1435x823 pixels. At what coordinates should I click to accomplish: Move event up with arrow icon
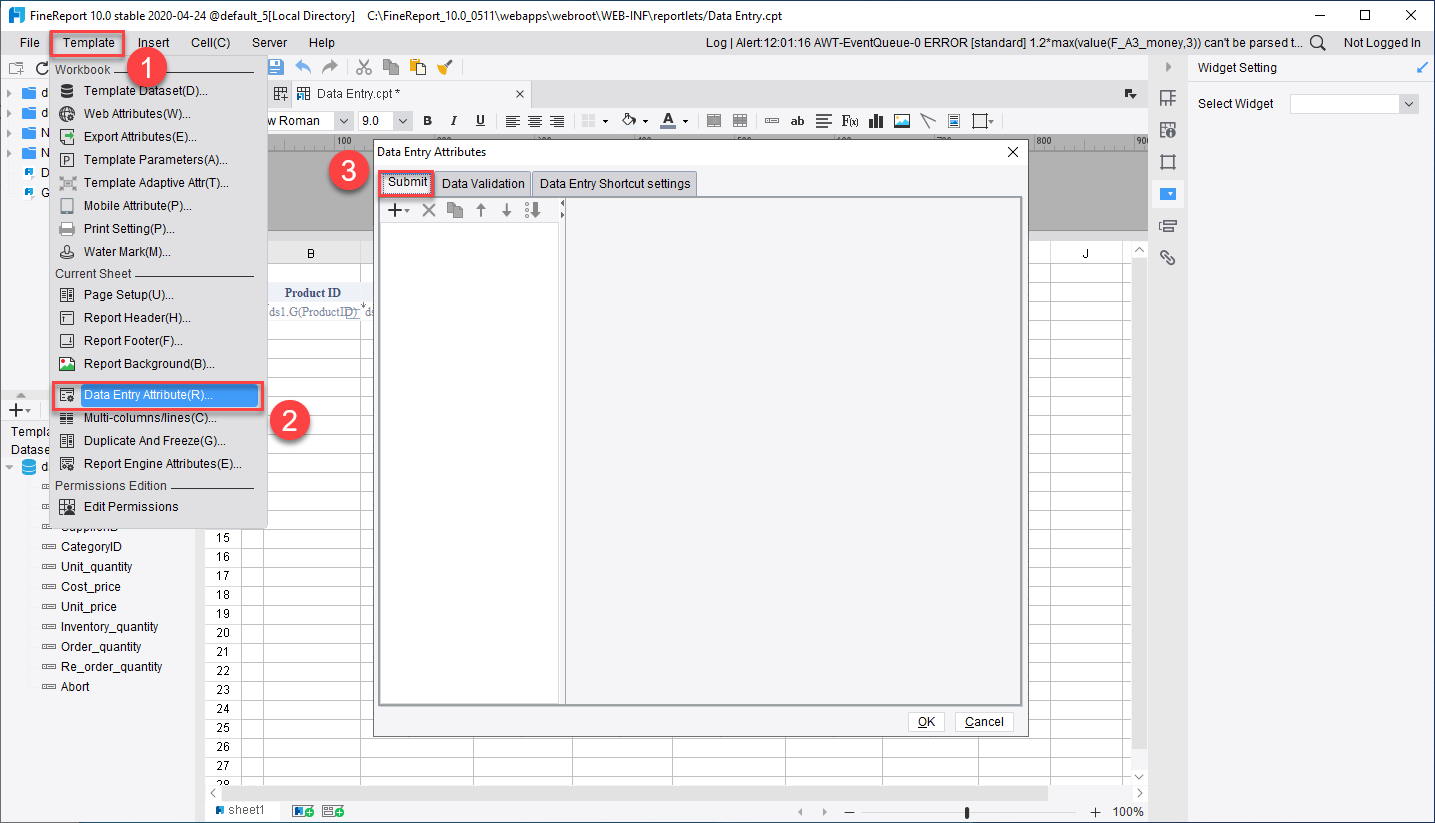point(481,209)
